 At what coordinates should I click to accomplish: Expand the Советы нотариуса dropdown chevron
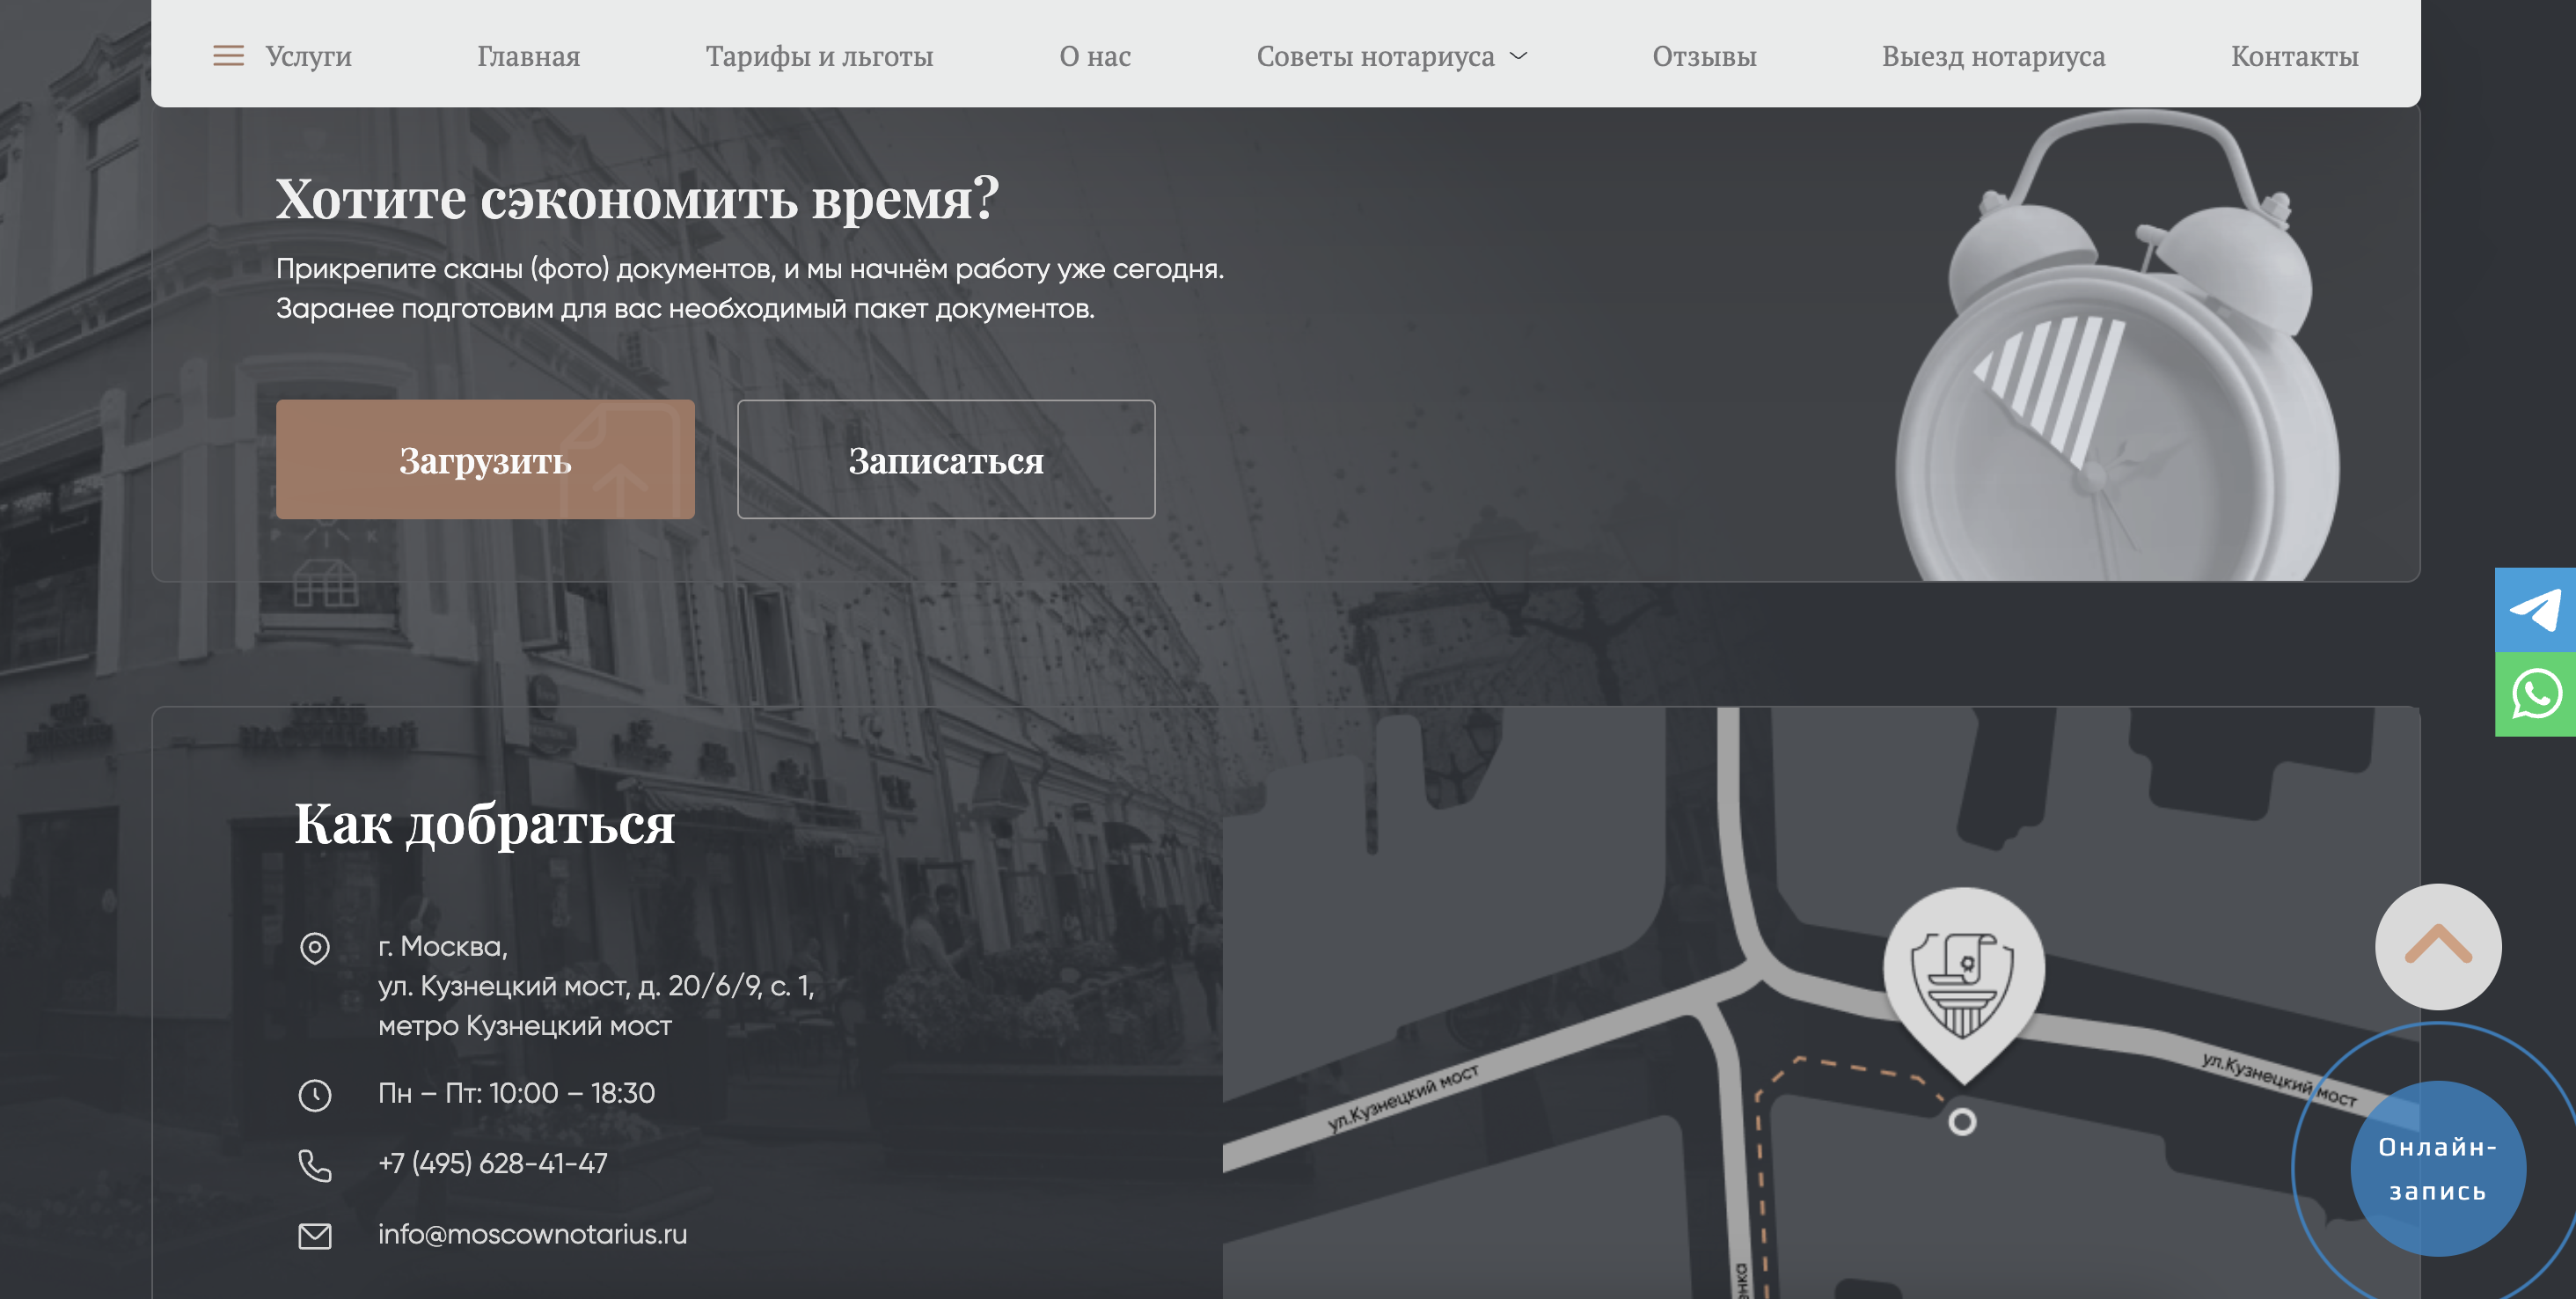1518,56
